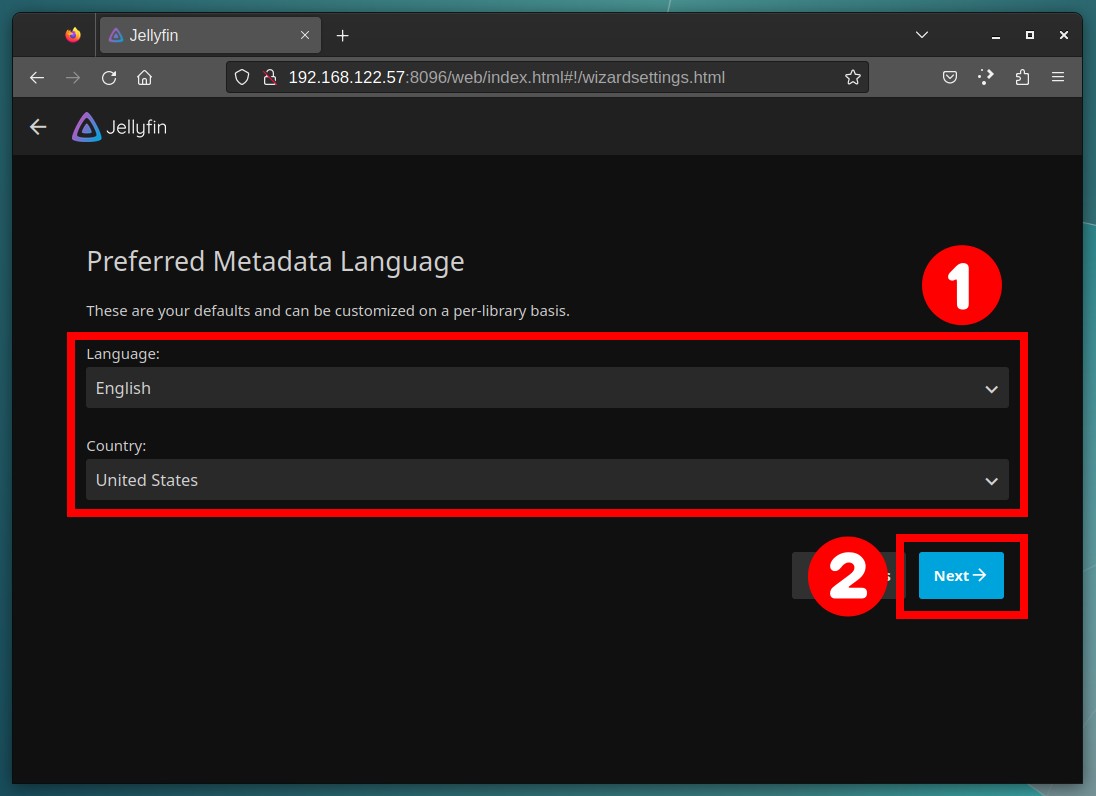Screen dimensions: 1096x796
Task: Open the list all tabs chevron
Action: tap(922, 35)
